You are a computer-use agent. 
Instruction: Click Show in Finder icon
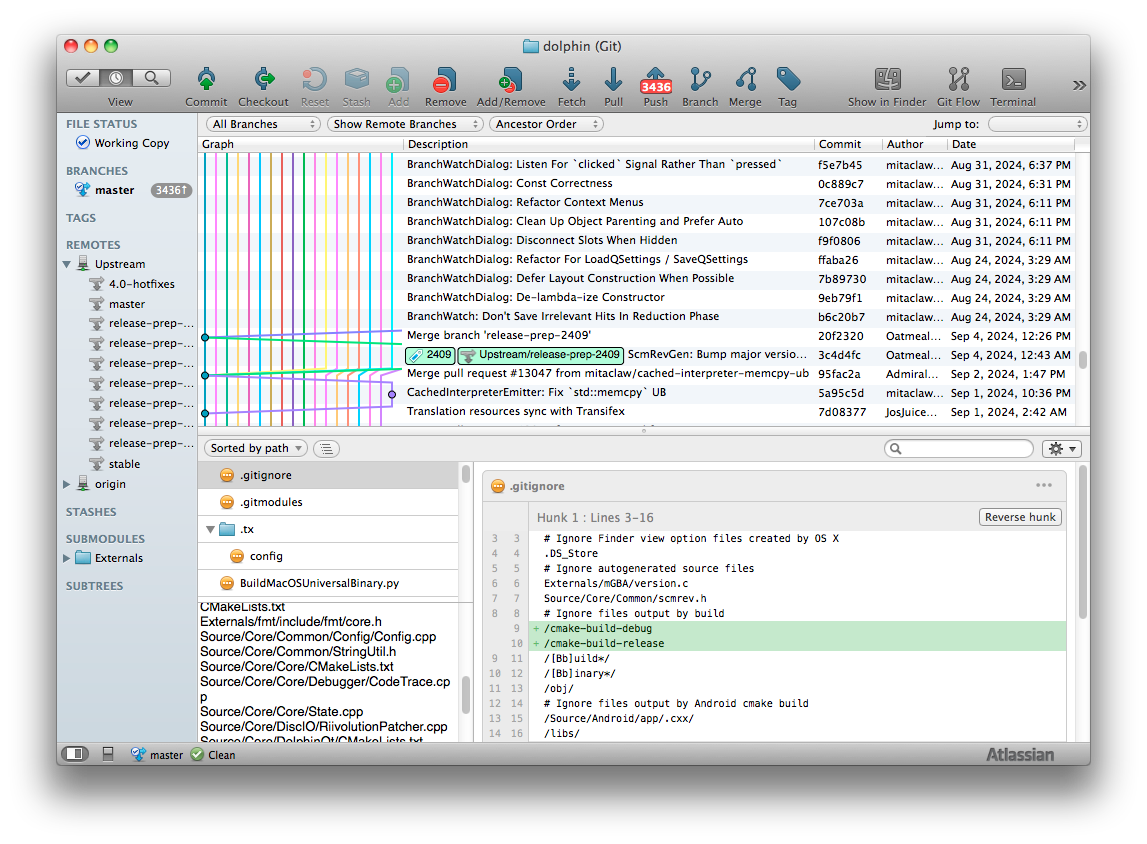click(887, 79)
